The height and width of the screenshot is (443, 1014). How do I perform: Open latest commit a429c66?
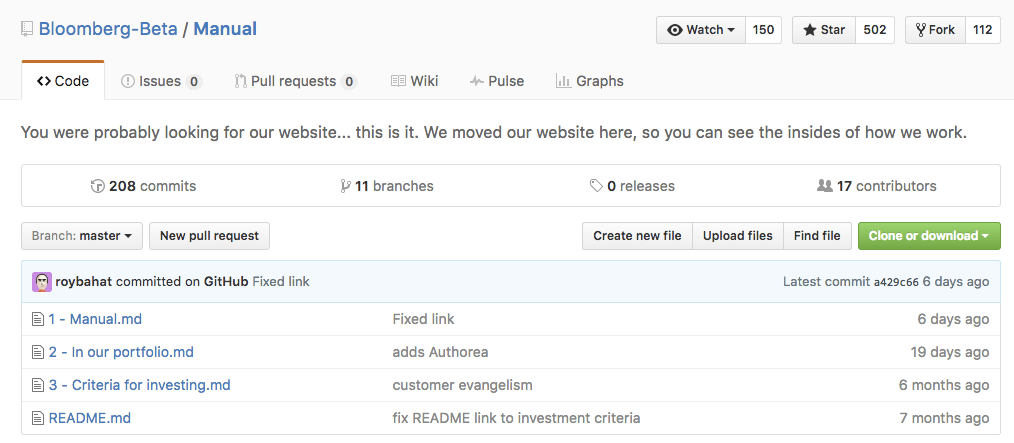point(896,282)
